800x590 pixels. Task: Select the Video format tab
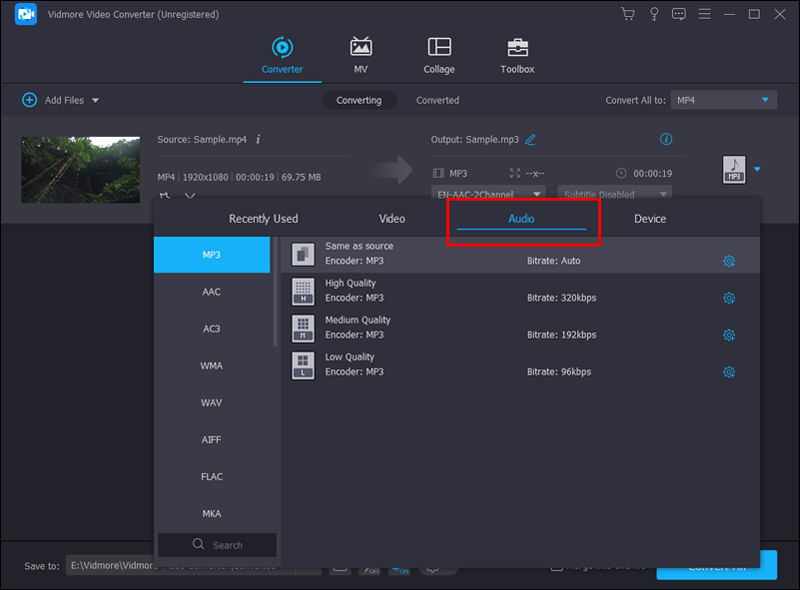coord(392,218)
